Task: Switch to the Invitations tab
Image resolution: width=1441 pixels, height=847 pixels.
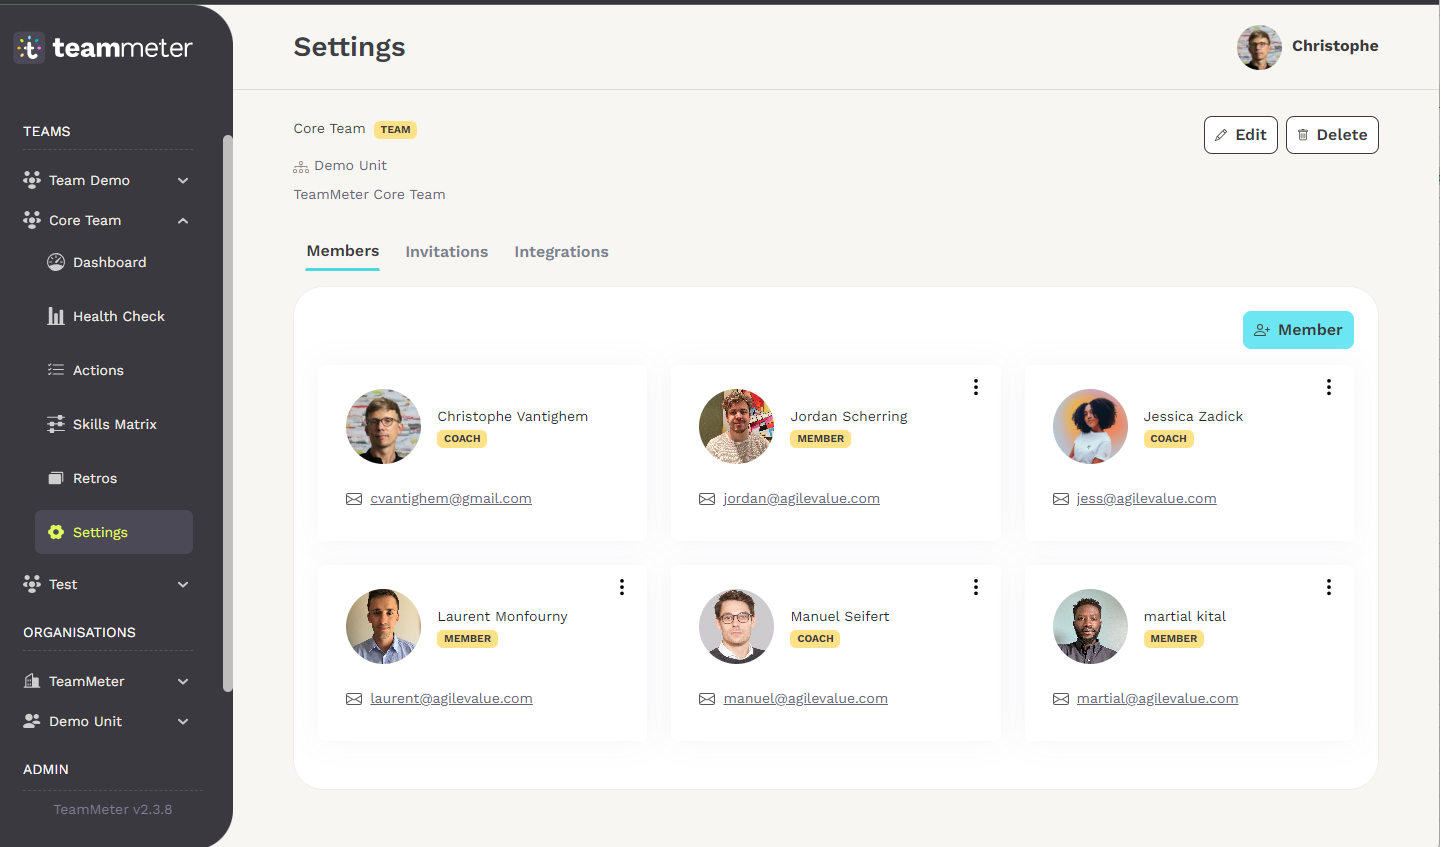Action: [446, 251]
